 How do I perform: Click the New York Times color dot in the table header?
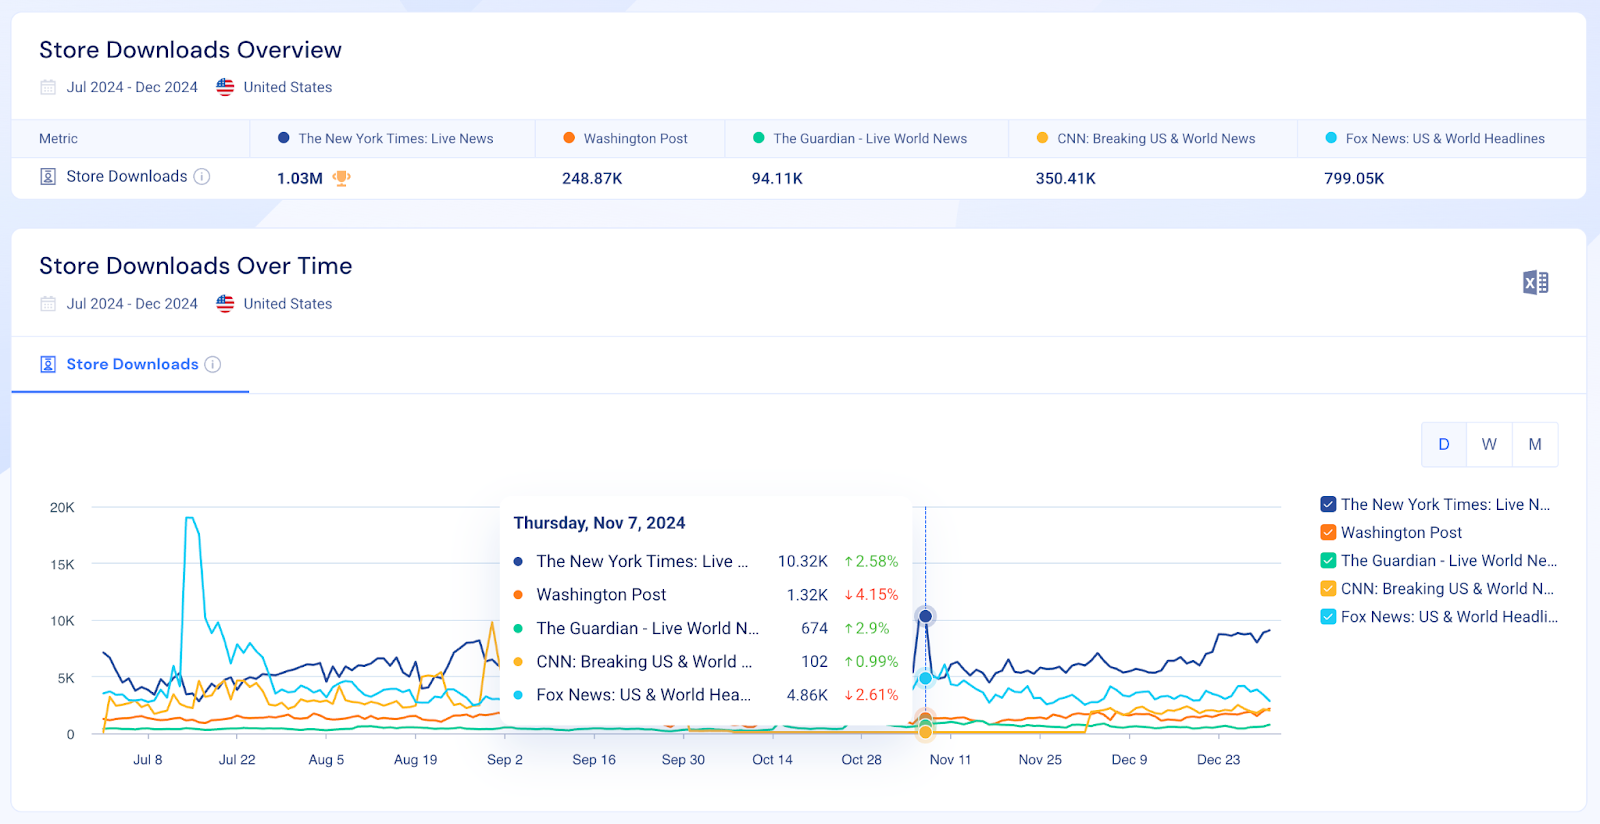pos(284,138)
